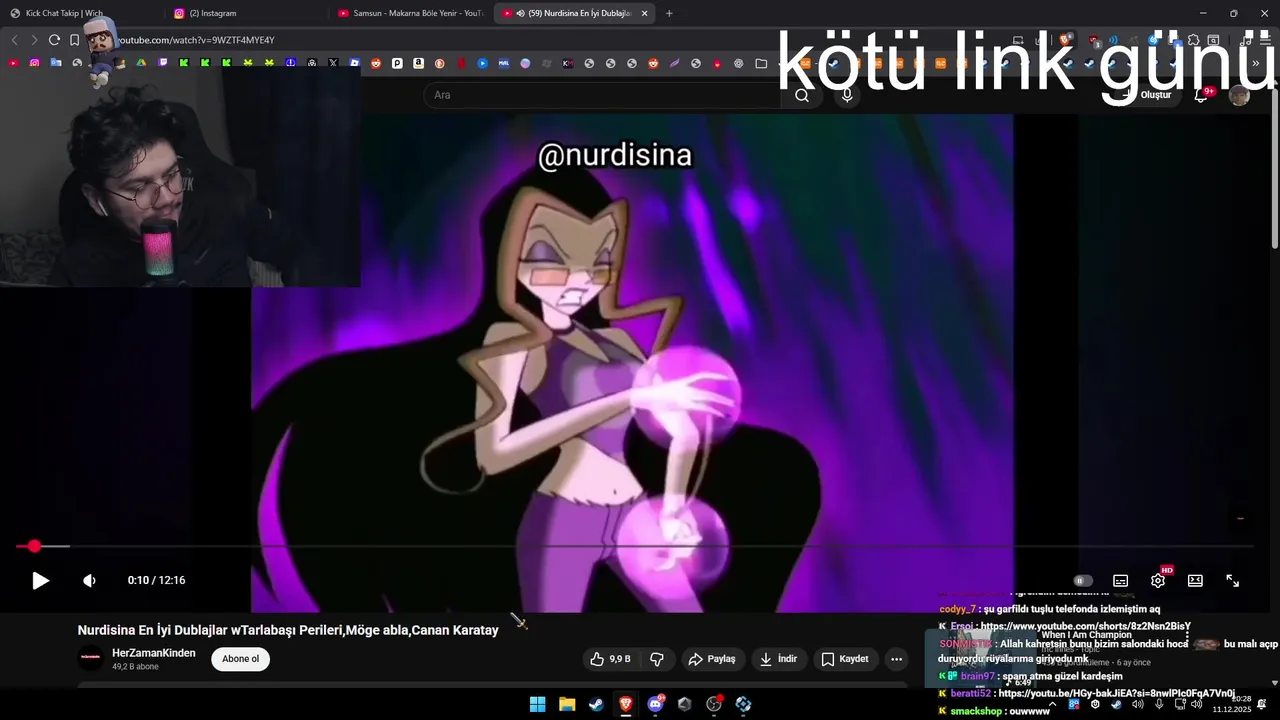The height and width of the screenshot is (720, 1280).
Task: Click the system tray microphone icon
Action: pos(1159,704)
